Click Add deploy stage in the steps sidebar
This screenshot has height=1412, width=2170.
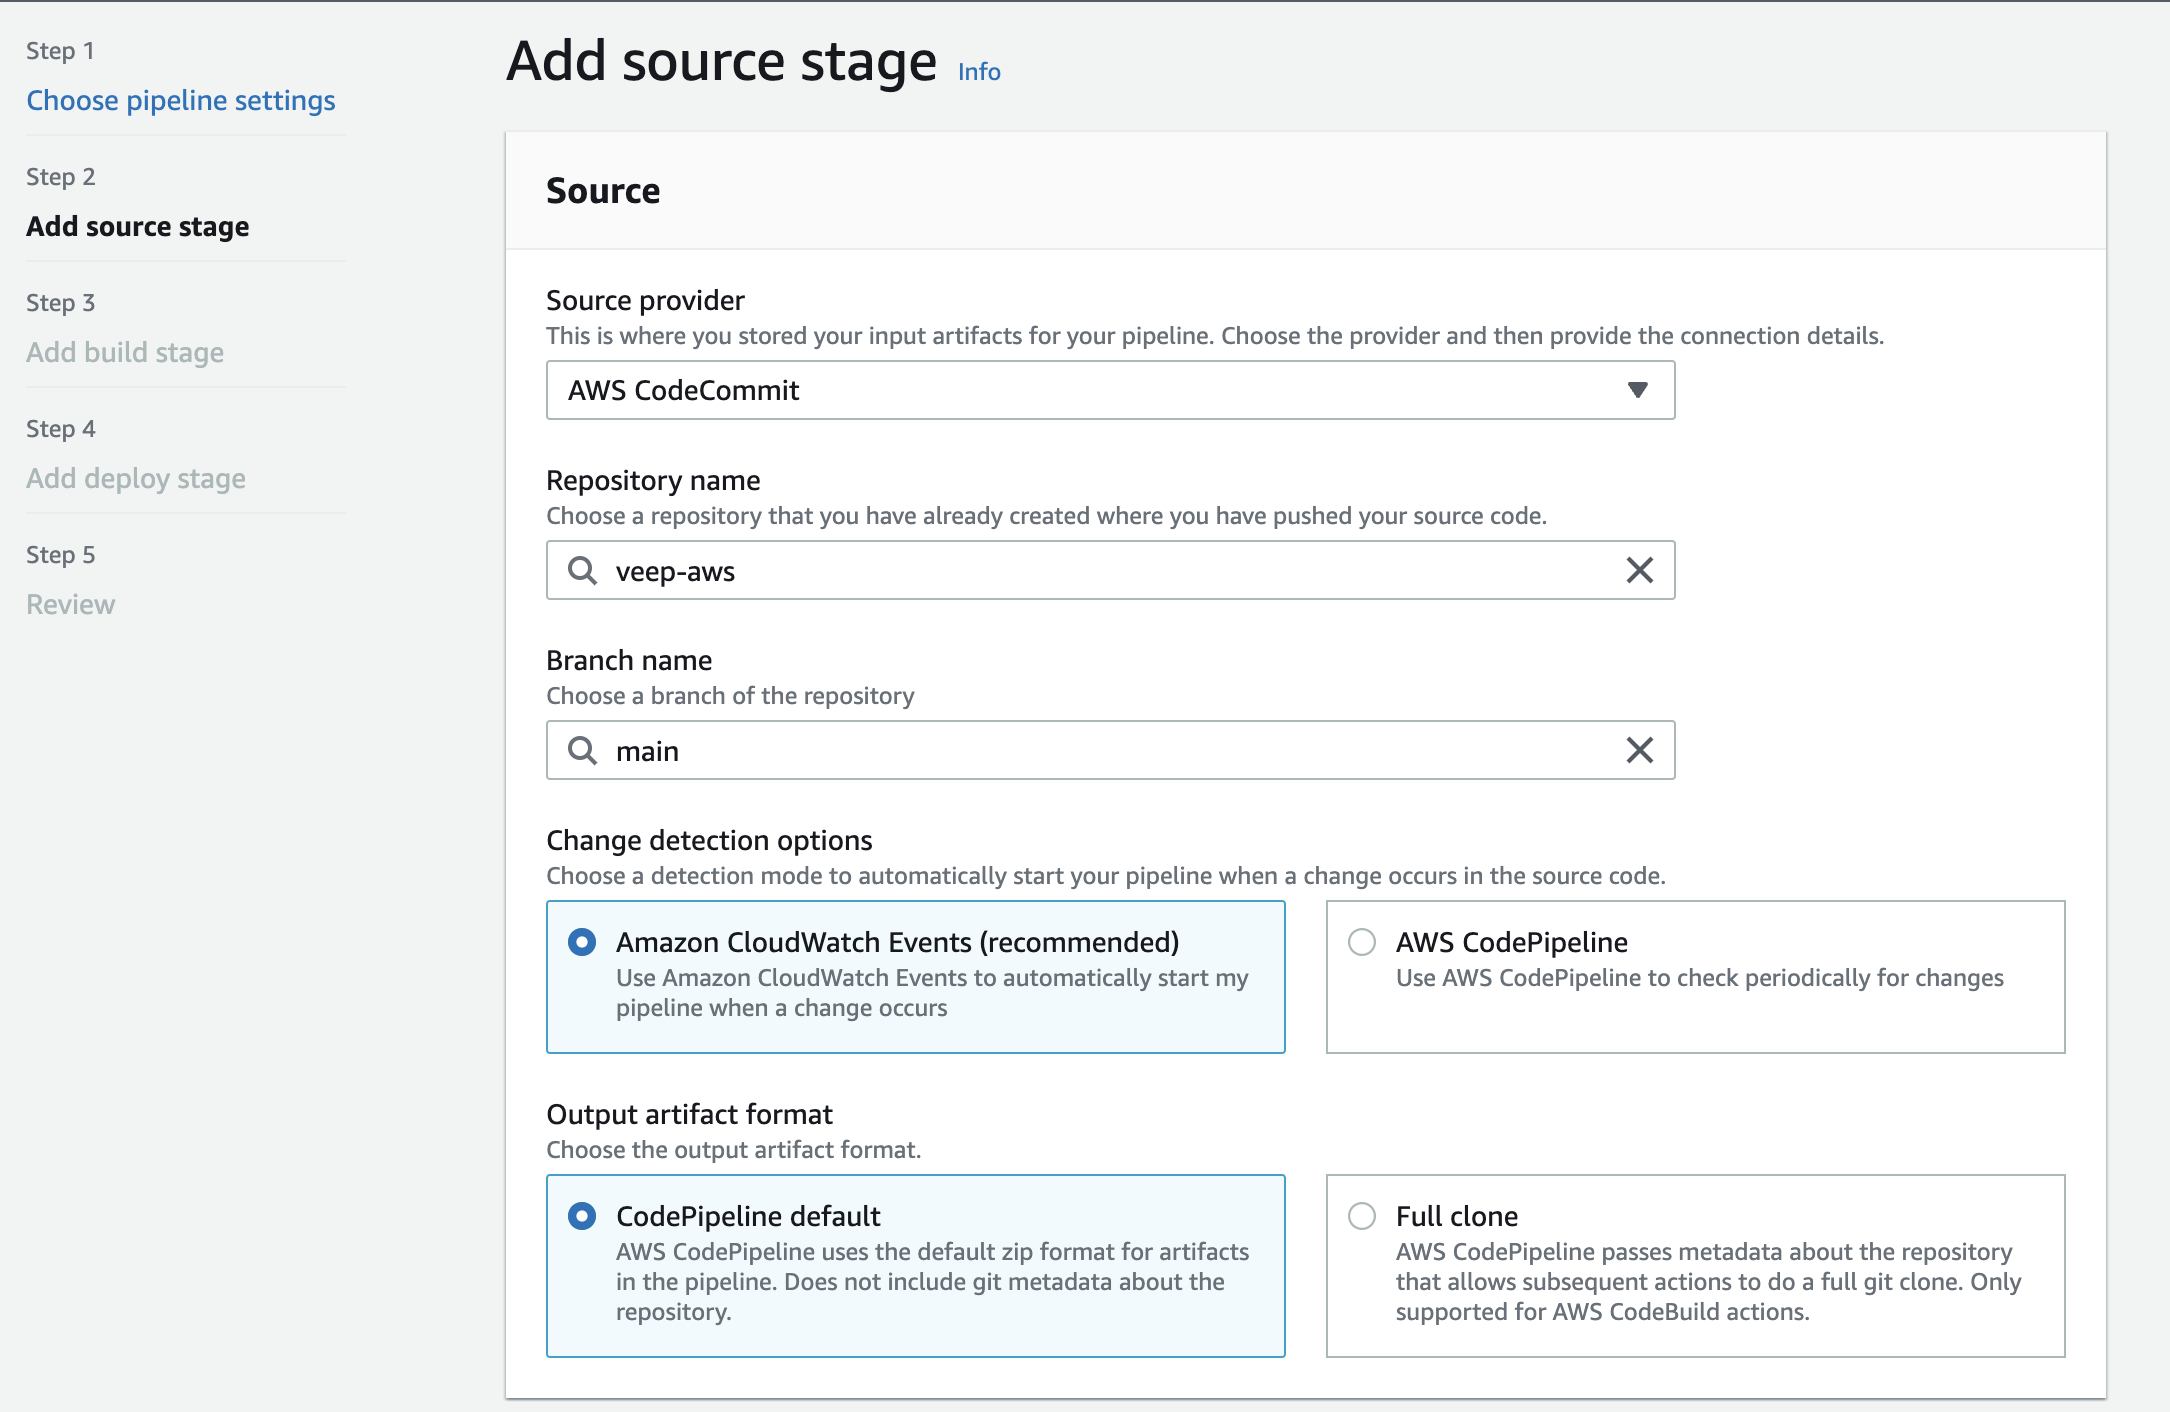click(x=136, y=478)
